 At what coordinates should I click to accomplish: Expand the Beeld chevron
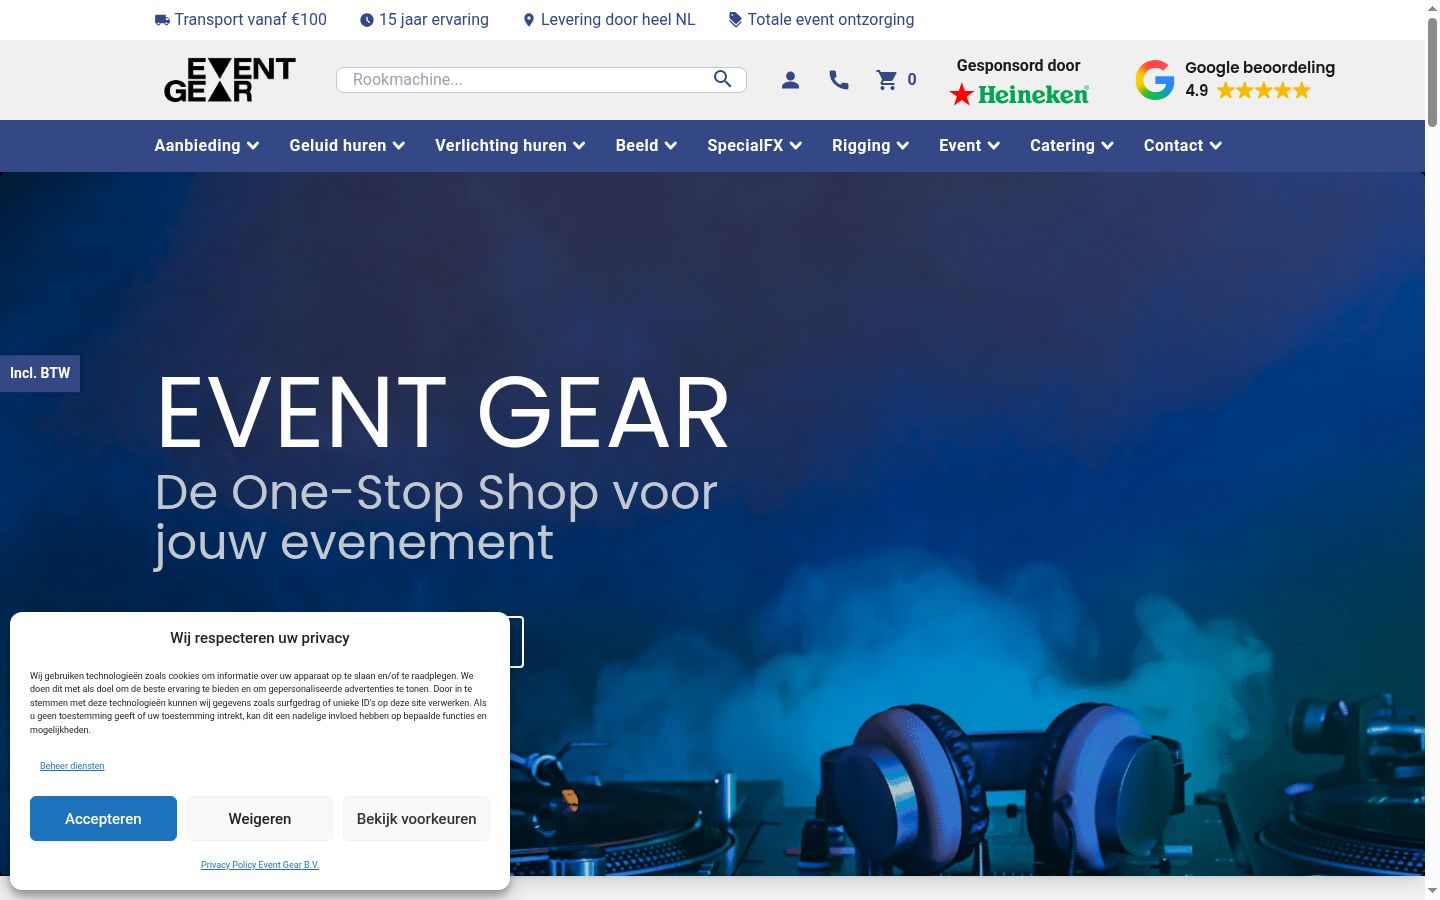coord(671,146)
